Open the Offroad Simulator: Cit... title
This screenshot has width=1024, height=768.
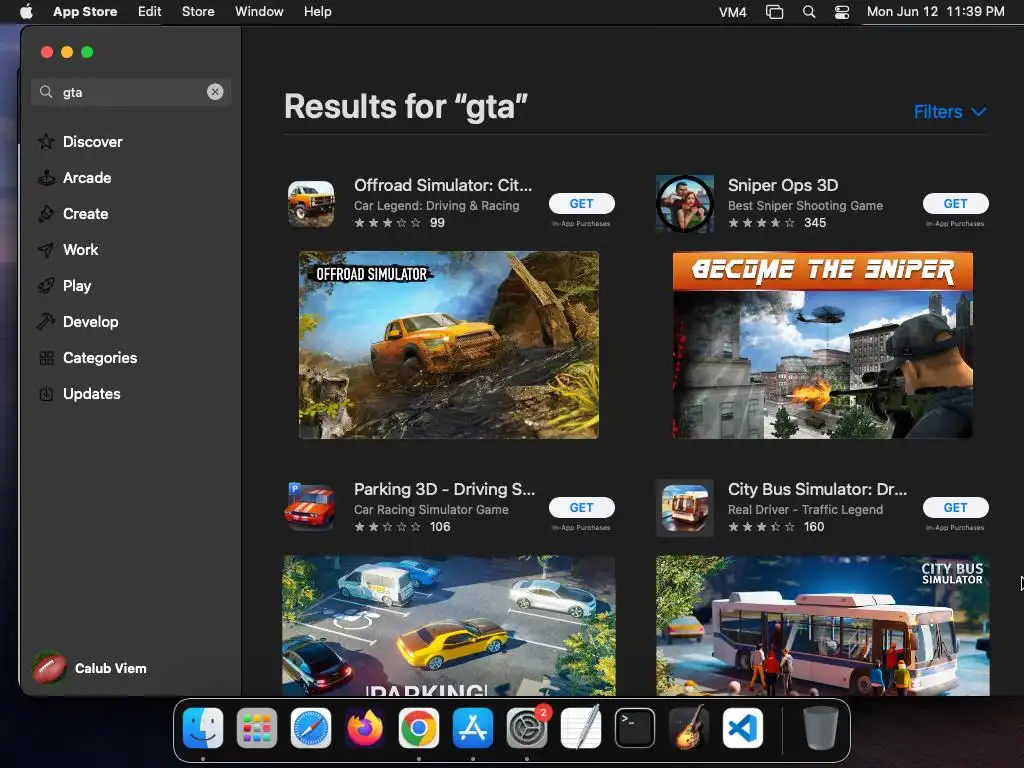click(443, 185)
